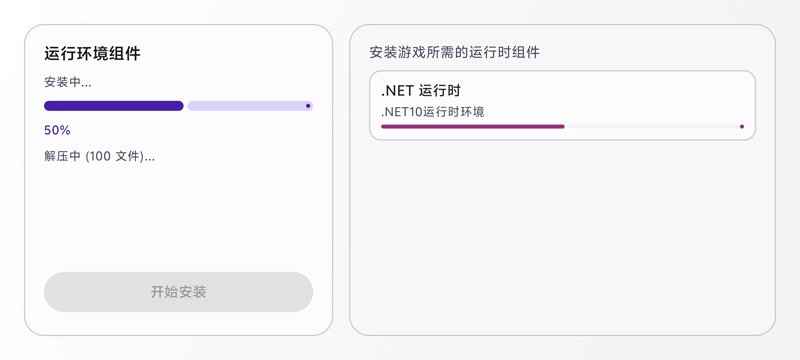Click the 解压中 extraction status message
This screenshot has width=800, height=360.
click(x=99, y=156)
